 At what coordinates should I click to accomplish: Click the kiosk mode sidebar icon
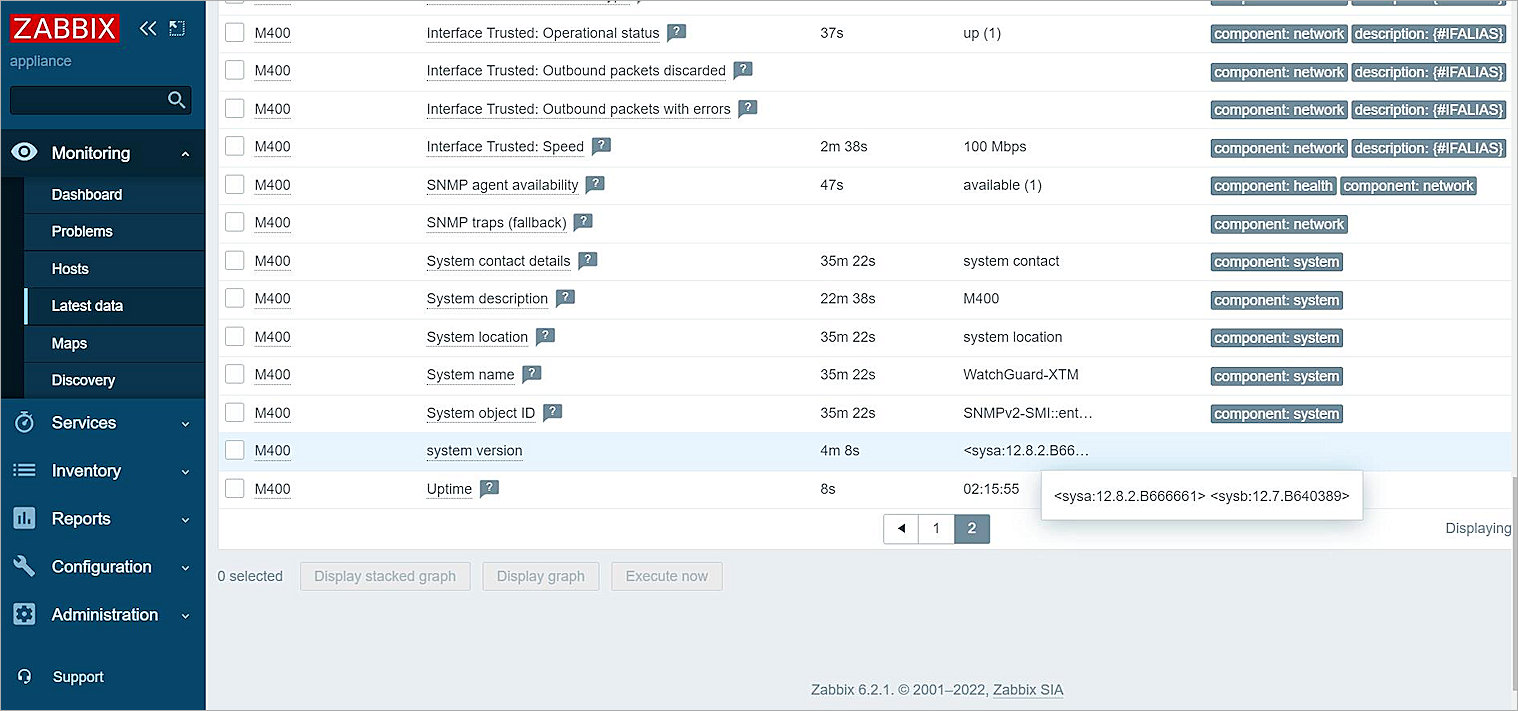(x=177, y=28)
